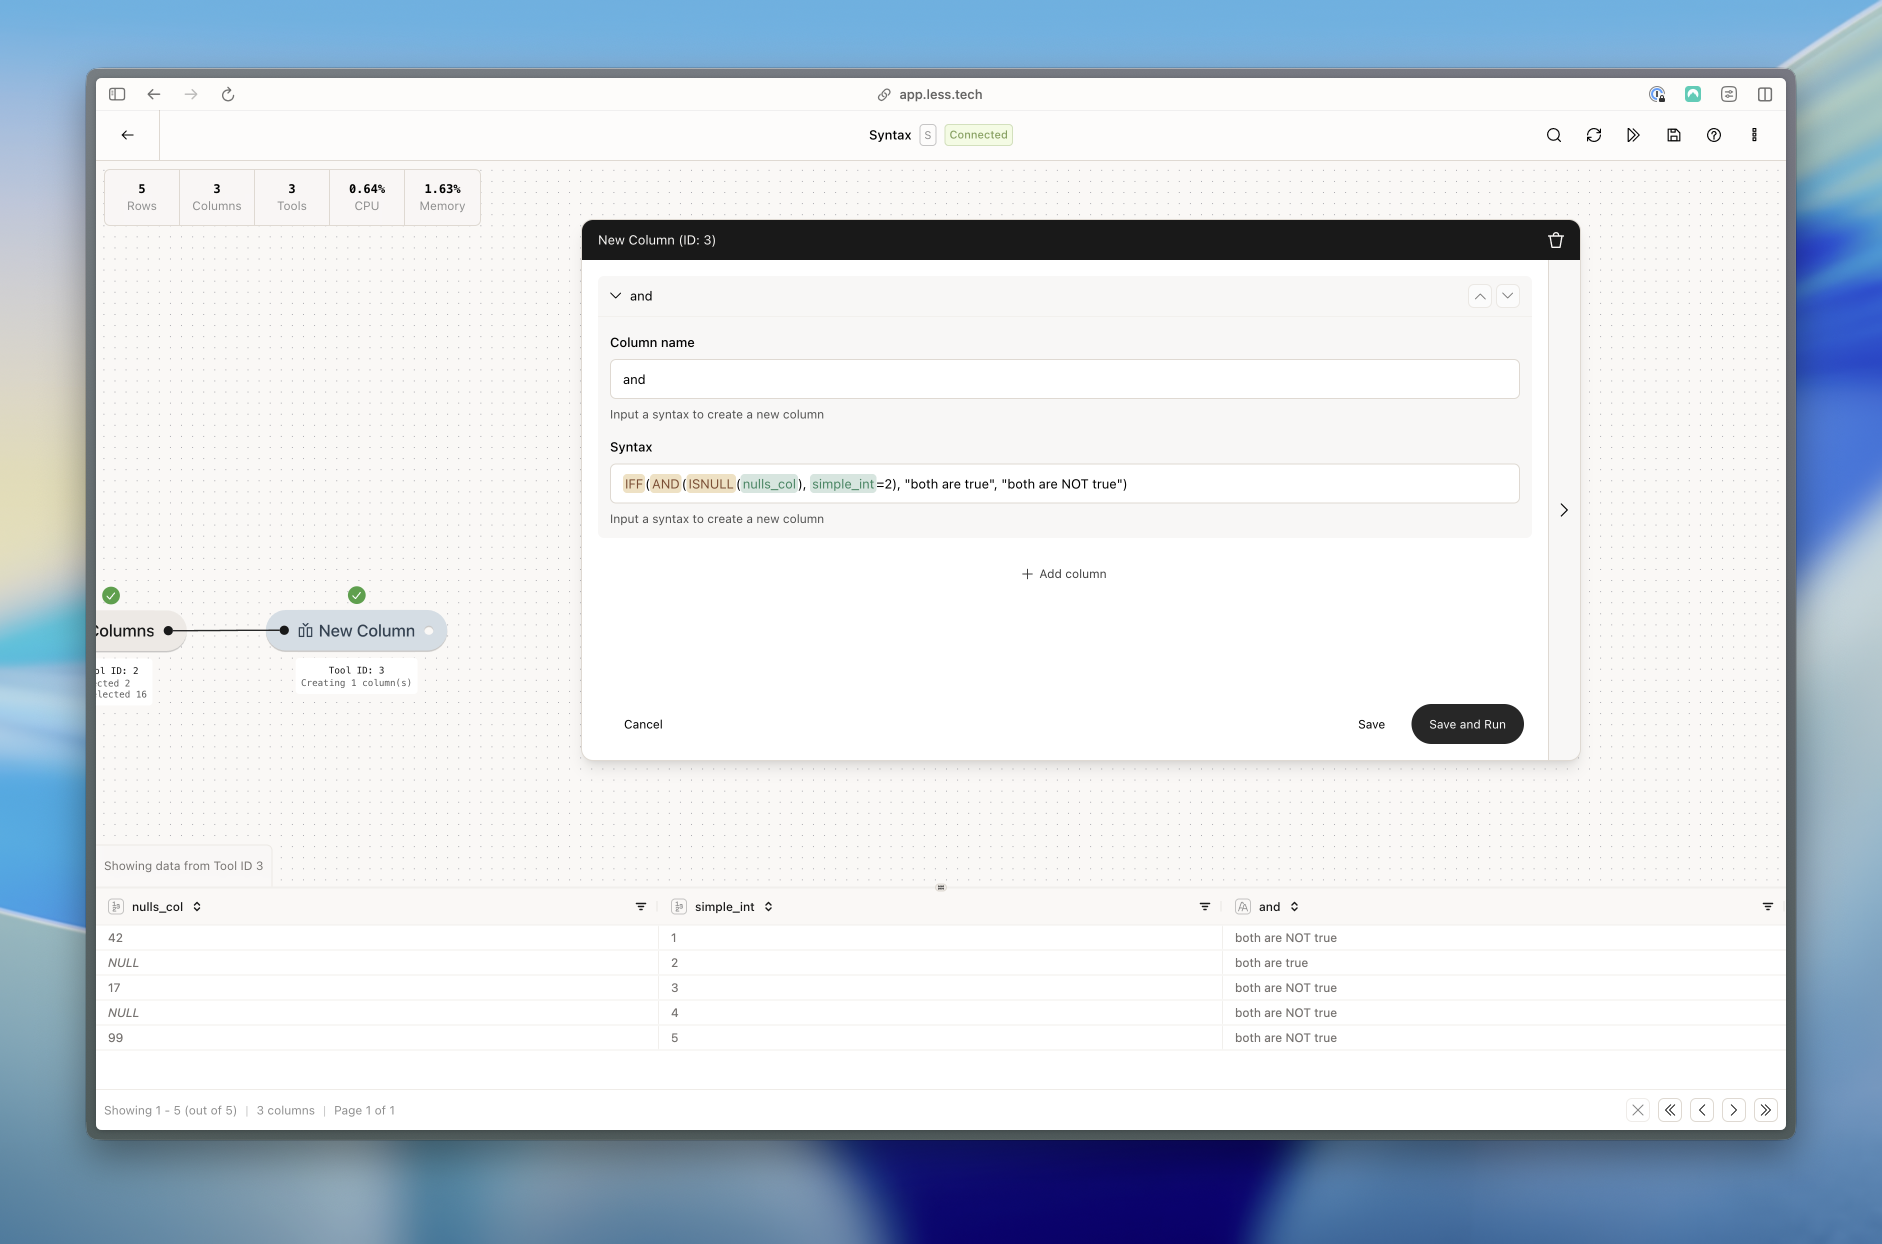
Task: Click the Select Columns node on canvas
Action: point(140,631)
